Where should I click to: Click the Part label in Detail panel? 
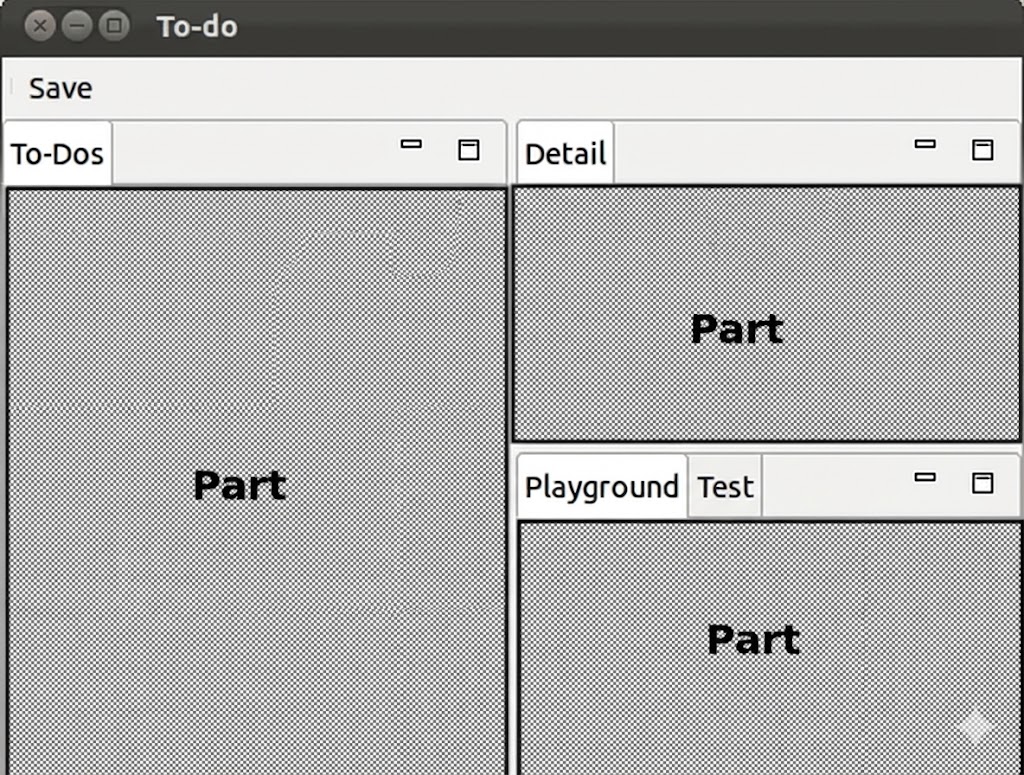click(737, 329)
